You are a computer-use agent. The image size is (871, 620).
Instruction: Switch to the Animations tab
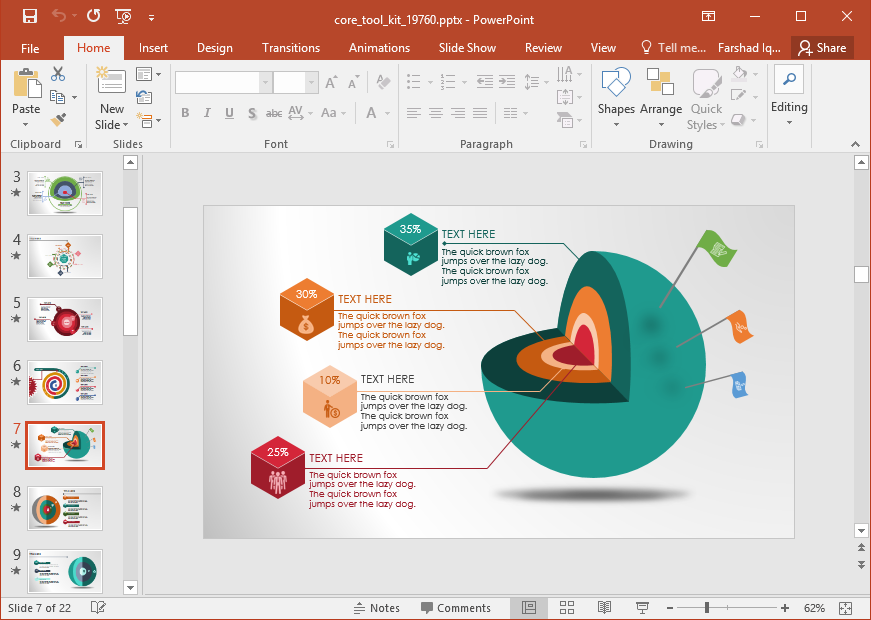coord(379,48)
